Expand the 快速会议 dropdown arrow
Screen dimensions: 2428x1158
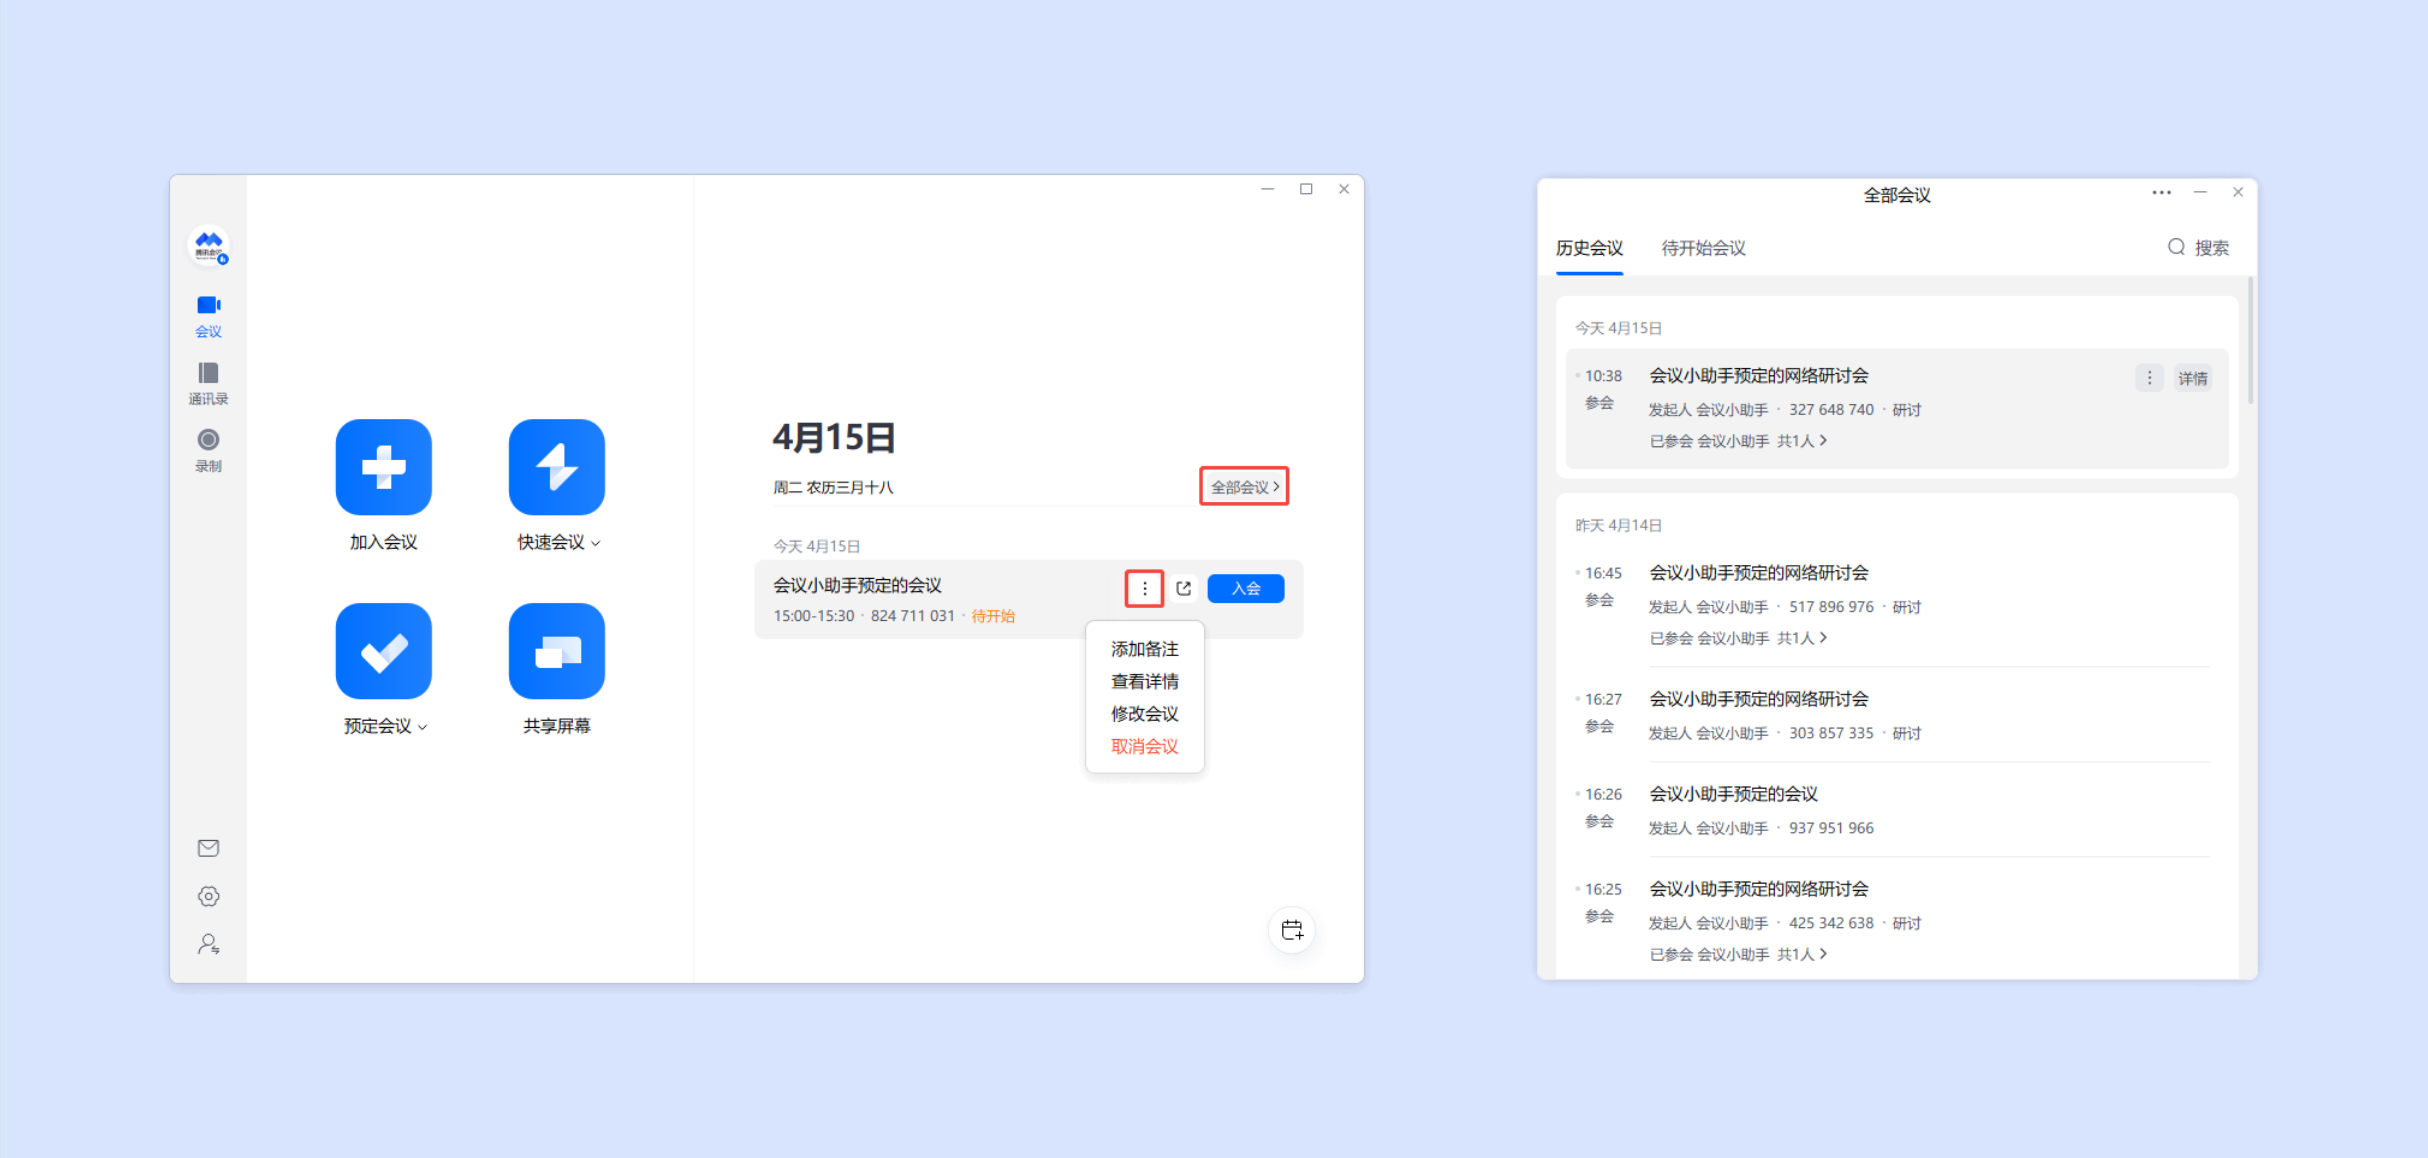click(x=596, y=543)
